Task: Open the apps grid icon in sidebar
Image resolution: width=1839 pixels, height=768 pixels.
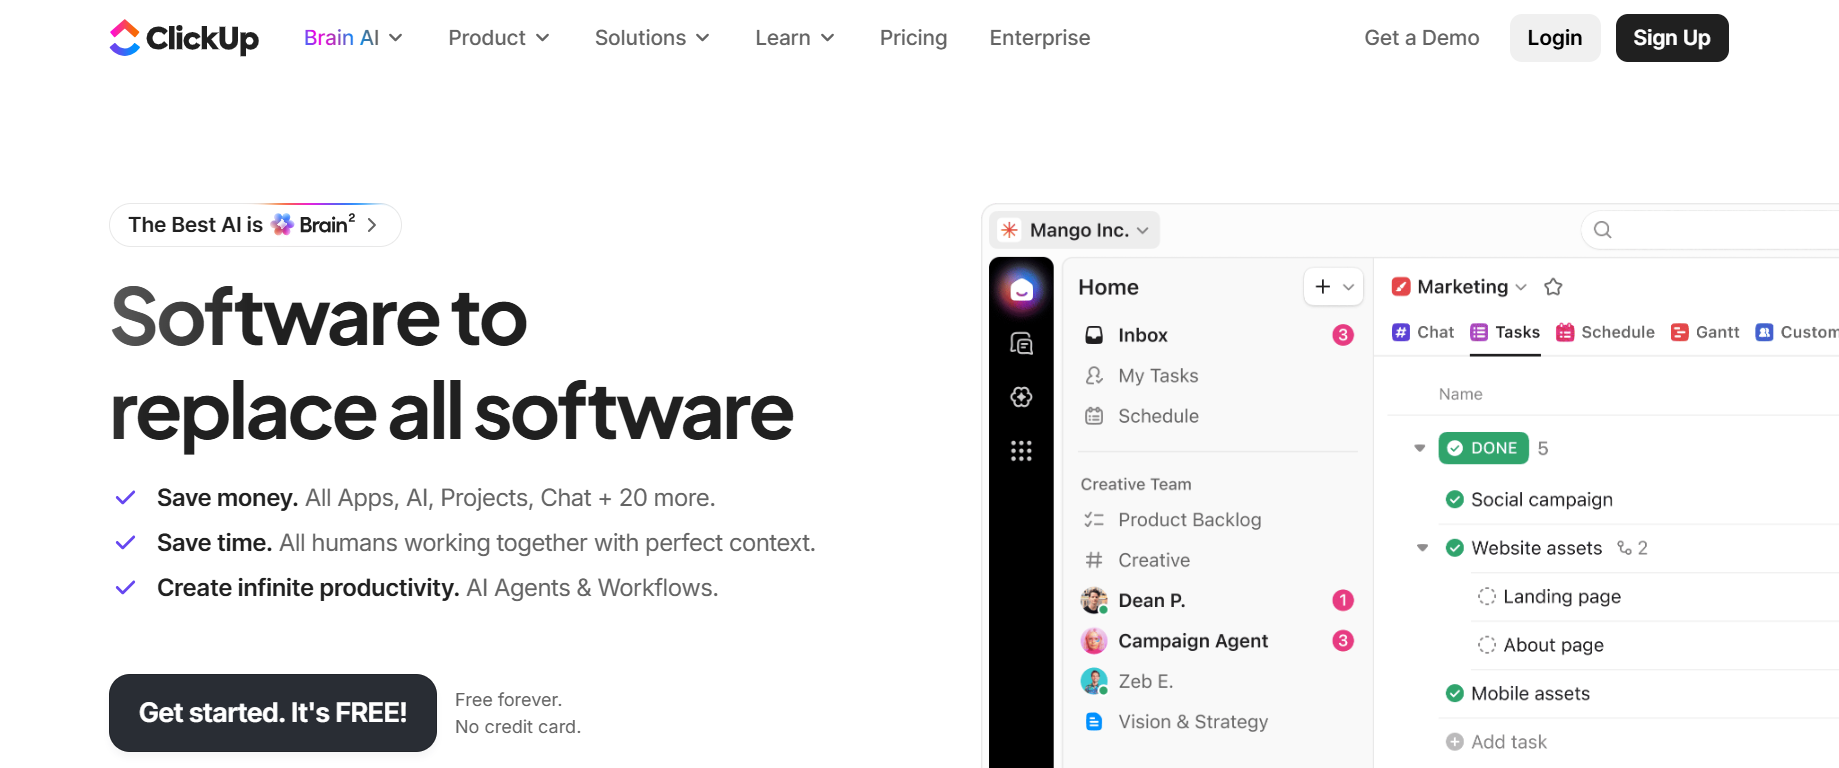Action: (x=1021, y=451)
